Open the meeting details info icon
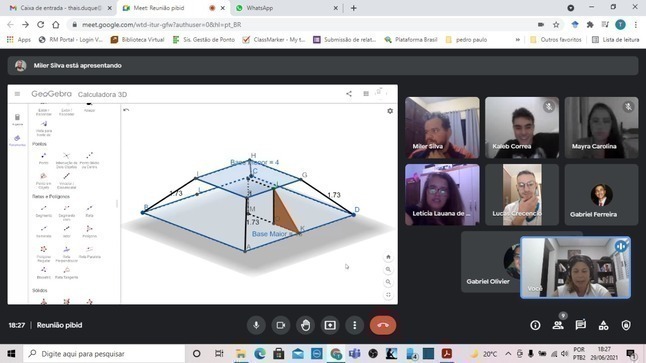646x363 pixels. click(x=535, y=325)
